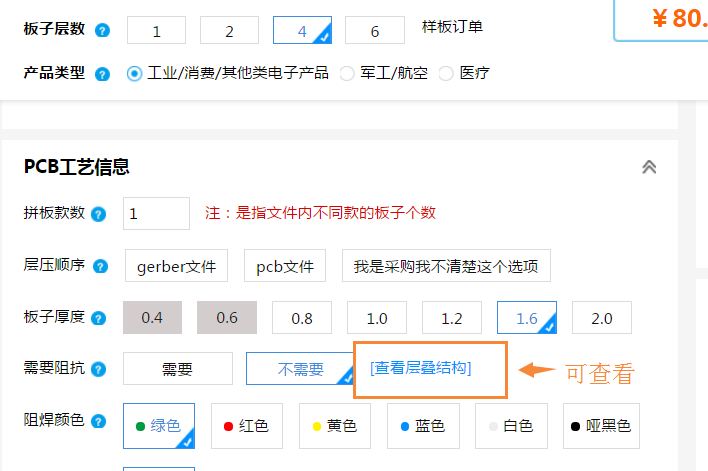This screenshot has height=471, width=708.
Task: Collapse the PCB工艺信息 section
Action: (x=649, y=167)
